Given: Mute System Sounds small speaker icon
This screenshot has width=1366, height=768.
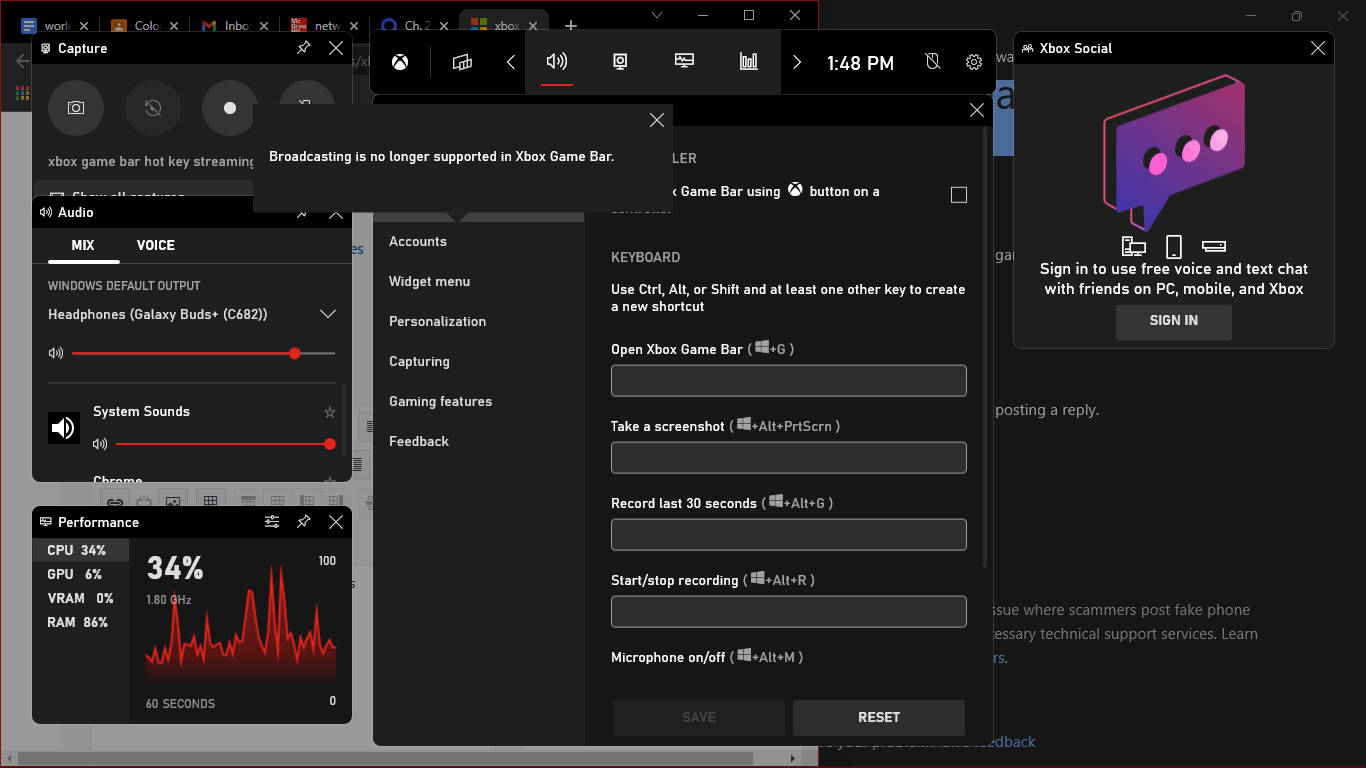Looking at the screenshot, I should click(x=100, y=444).
